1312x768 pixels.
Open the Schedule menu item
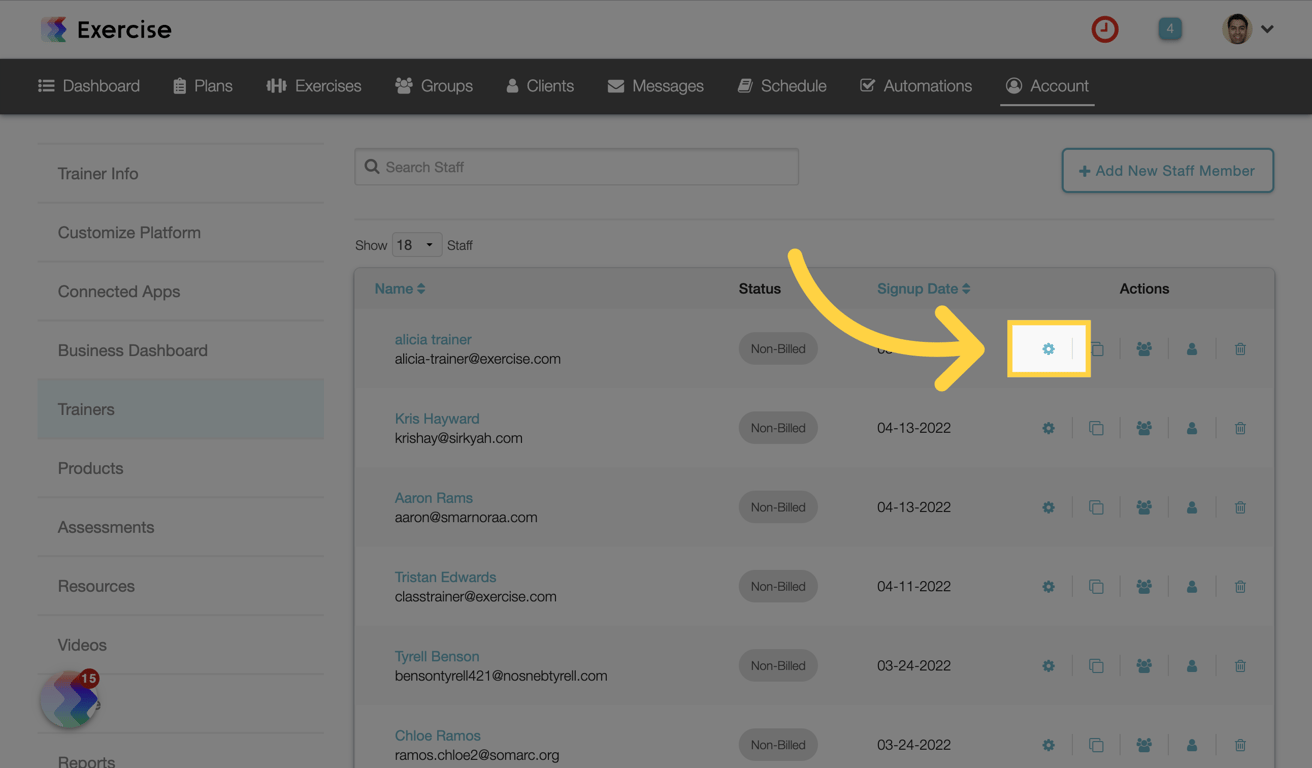(x=782, y=86)
